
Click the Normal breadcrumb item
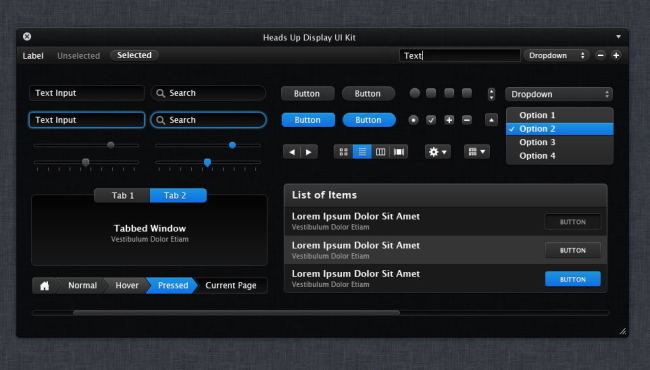(82, 285)
